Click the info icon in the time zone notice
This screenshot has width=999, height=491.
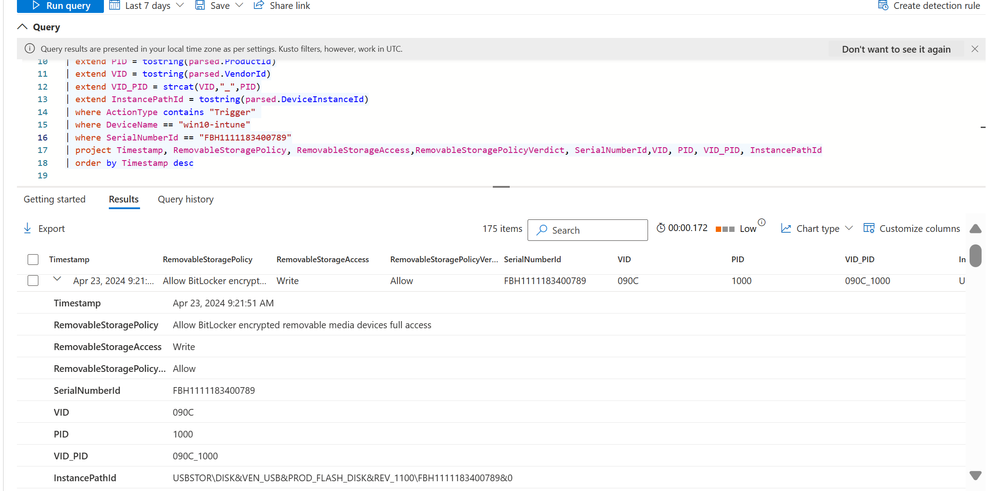pos(29,49)
